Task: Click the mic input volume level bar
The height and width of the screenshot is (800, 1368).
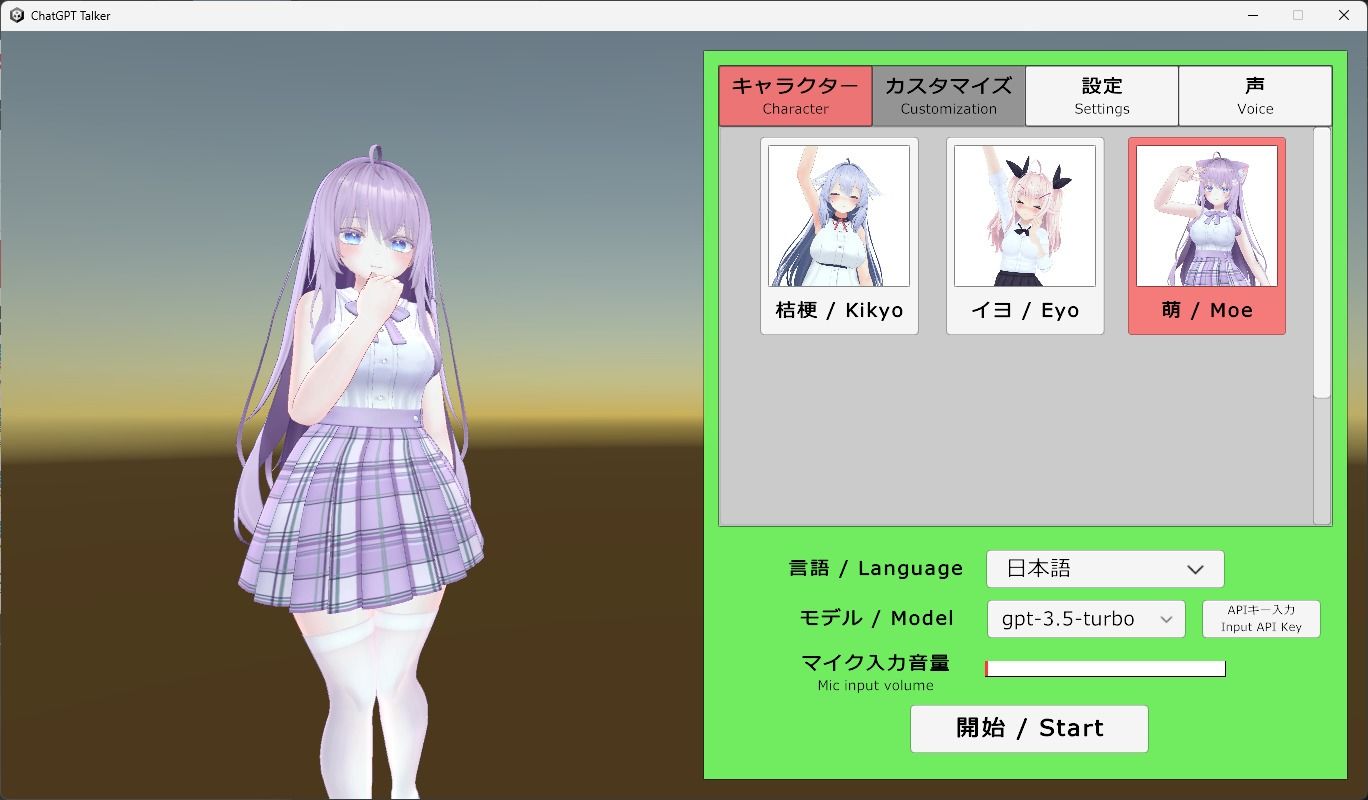Action: [1104, 668]
